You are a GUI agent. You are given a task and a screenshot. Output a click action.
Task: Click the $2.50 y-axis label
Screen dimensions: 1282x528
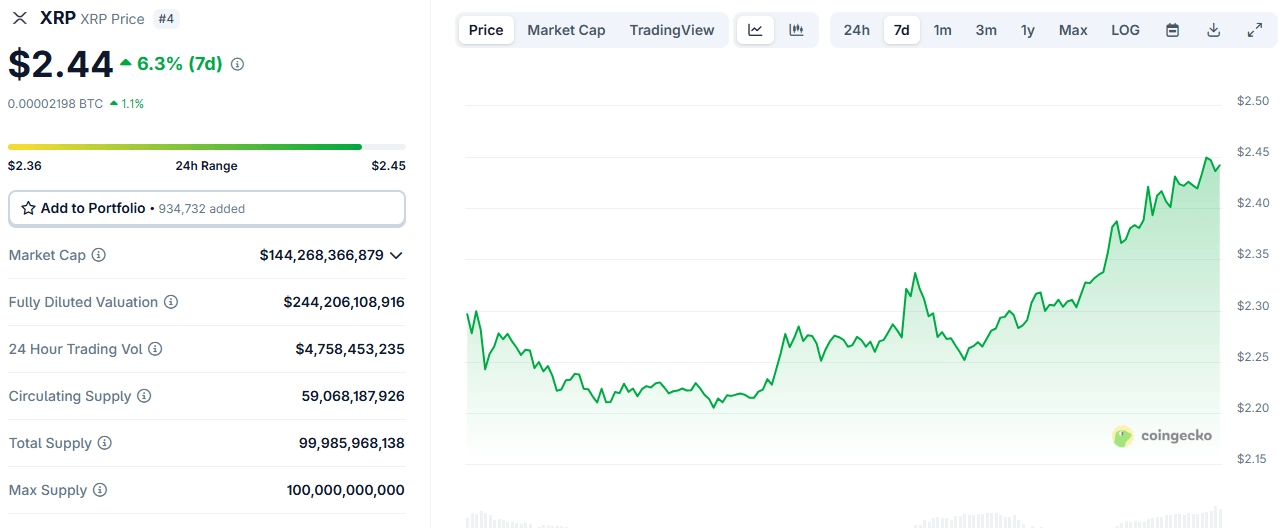[x=1252, y=101]
